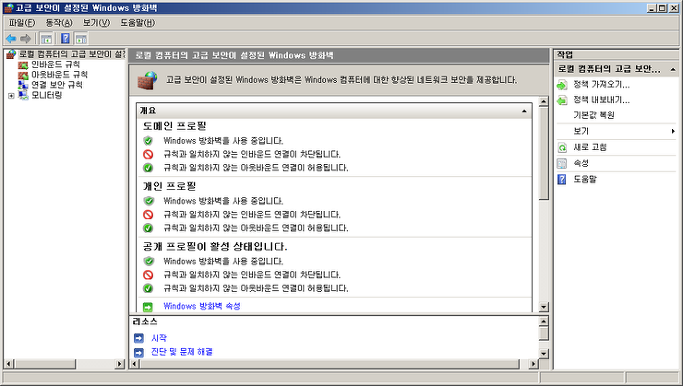This screenshot has width=683, height=386.
Task: Click the blue arrow icon beside 시작
Action: click(x=139, y=338)
